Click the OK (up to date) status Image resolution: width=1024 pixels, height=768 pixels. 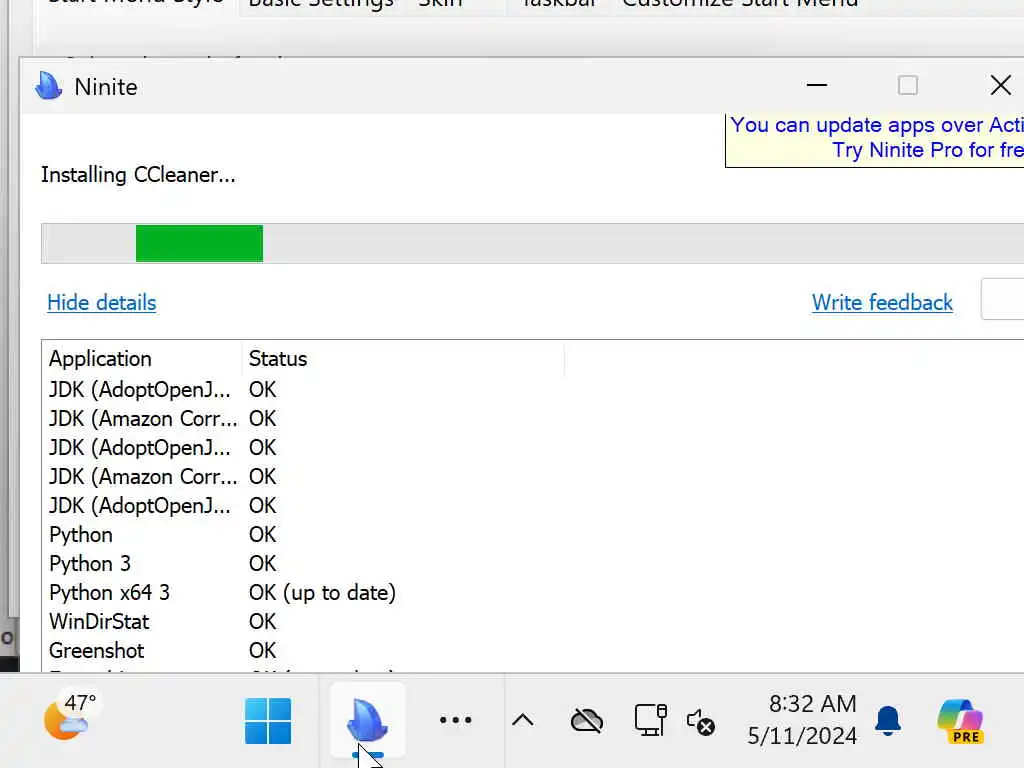pos(323,592)
